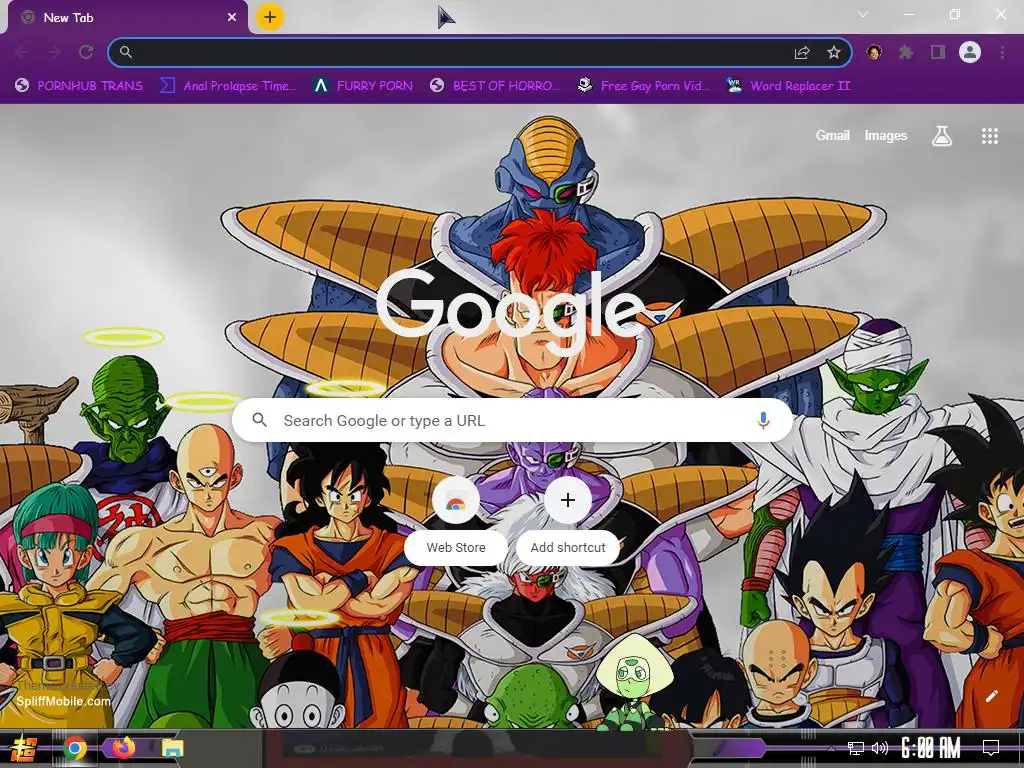Click the forward navigation arrow

54,52
